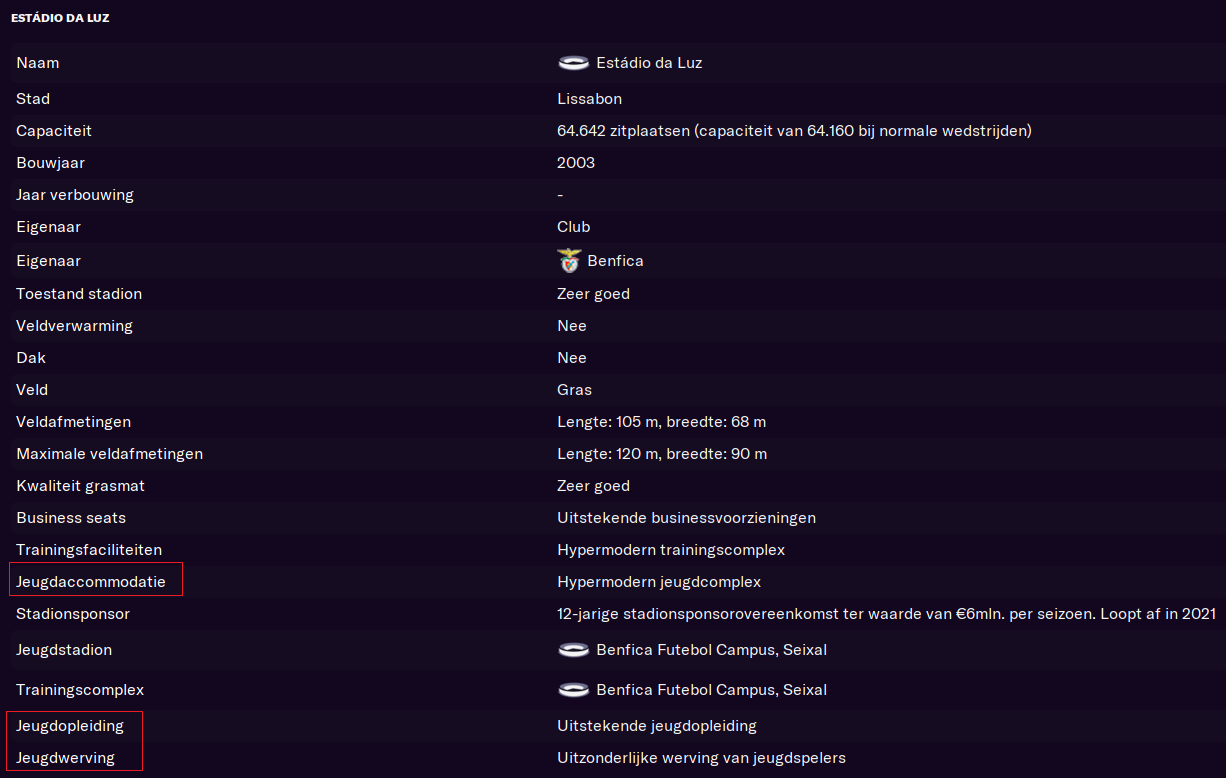Click the stadium icon beside Estádio da Luz
Image resolution: width=1226 pixels, height=778 pixels.
tap(573, 63)
